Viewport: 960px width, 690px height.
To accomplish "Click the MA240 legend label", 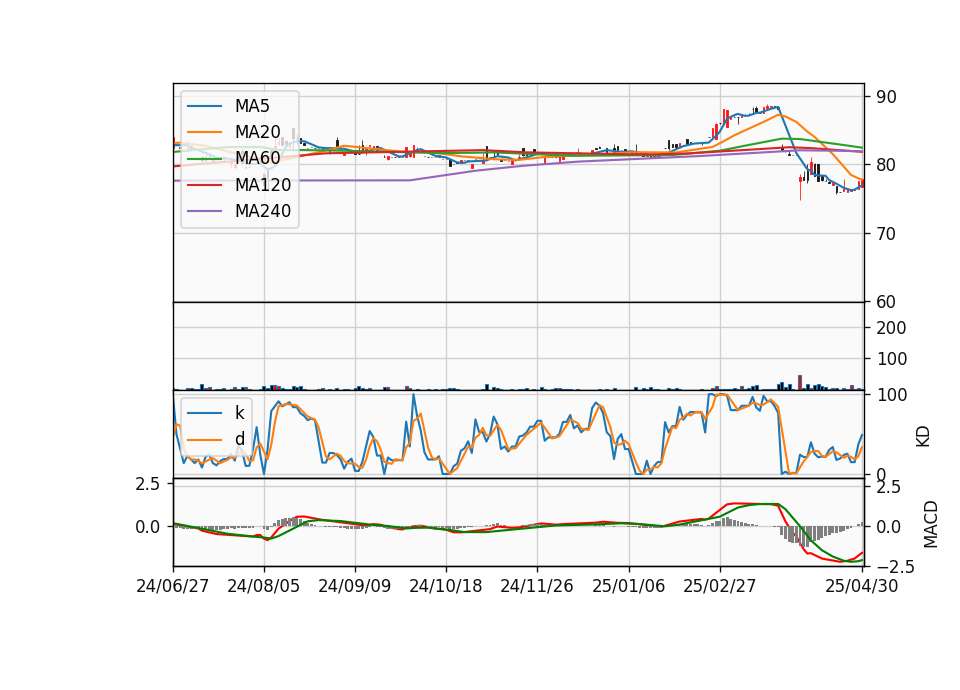I will pyautogui.click(x=263, y=211).
